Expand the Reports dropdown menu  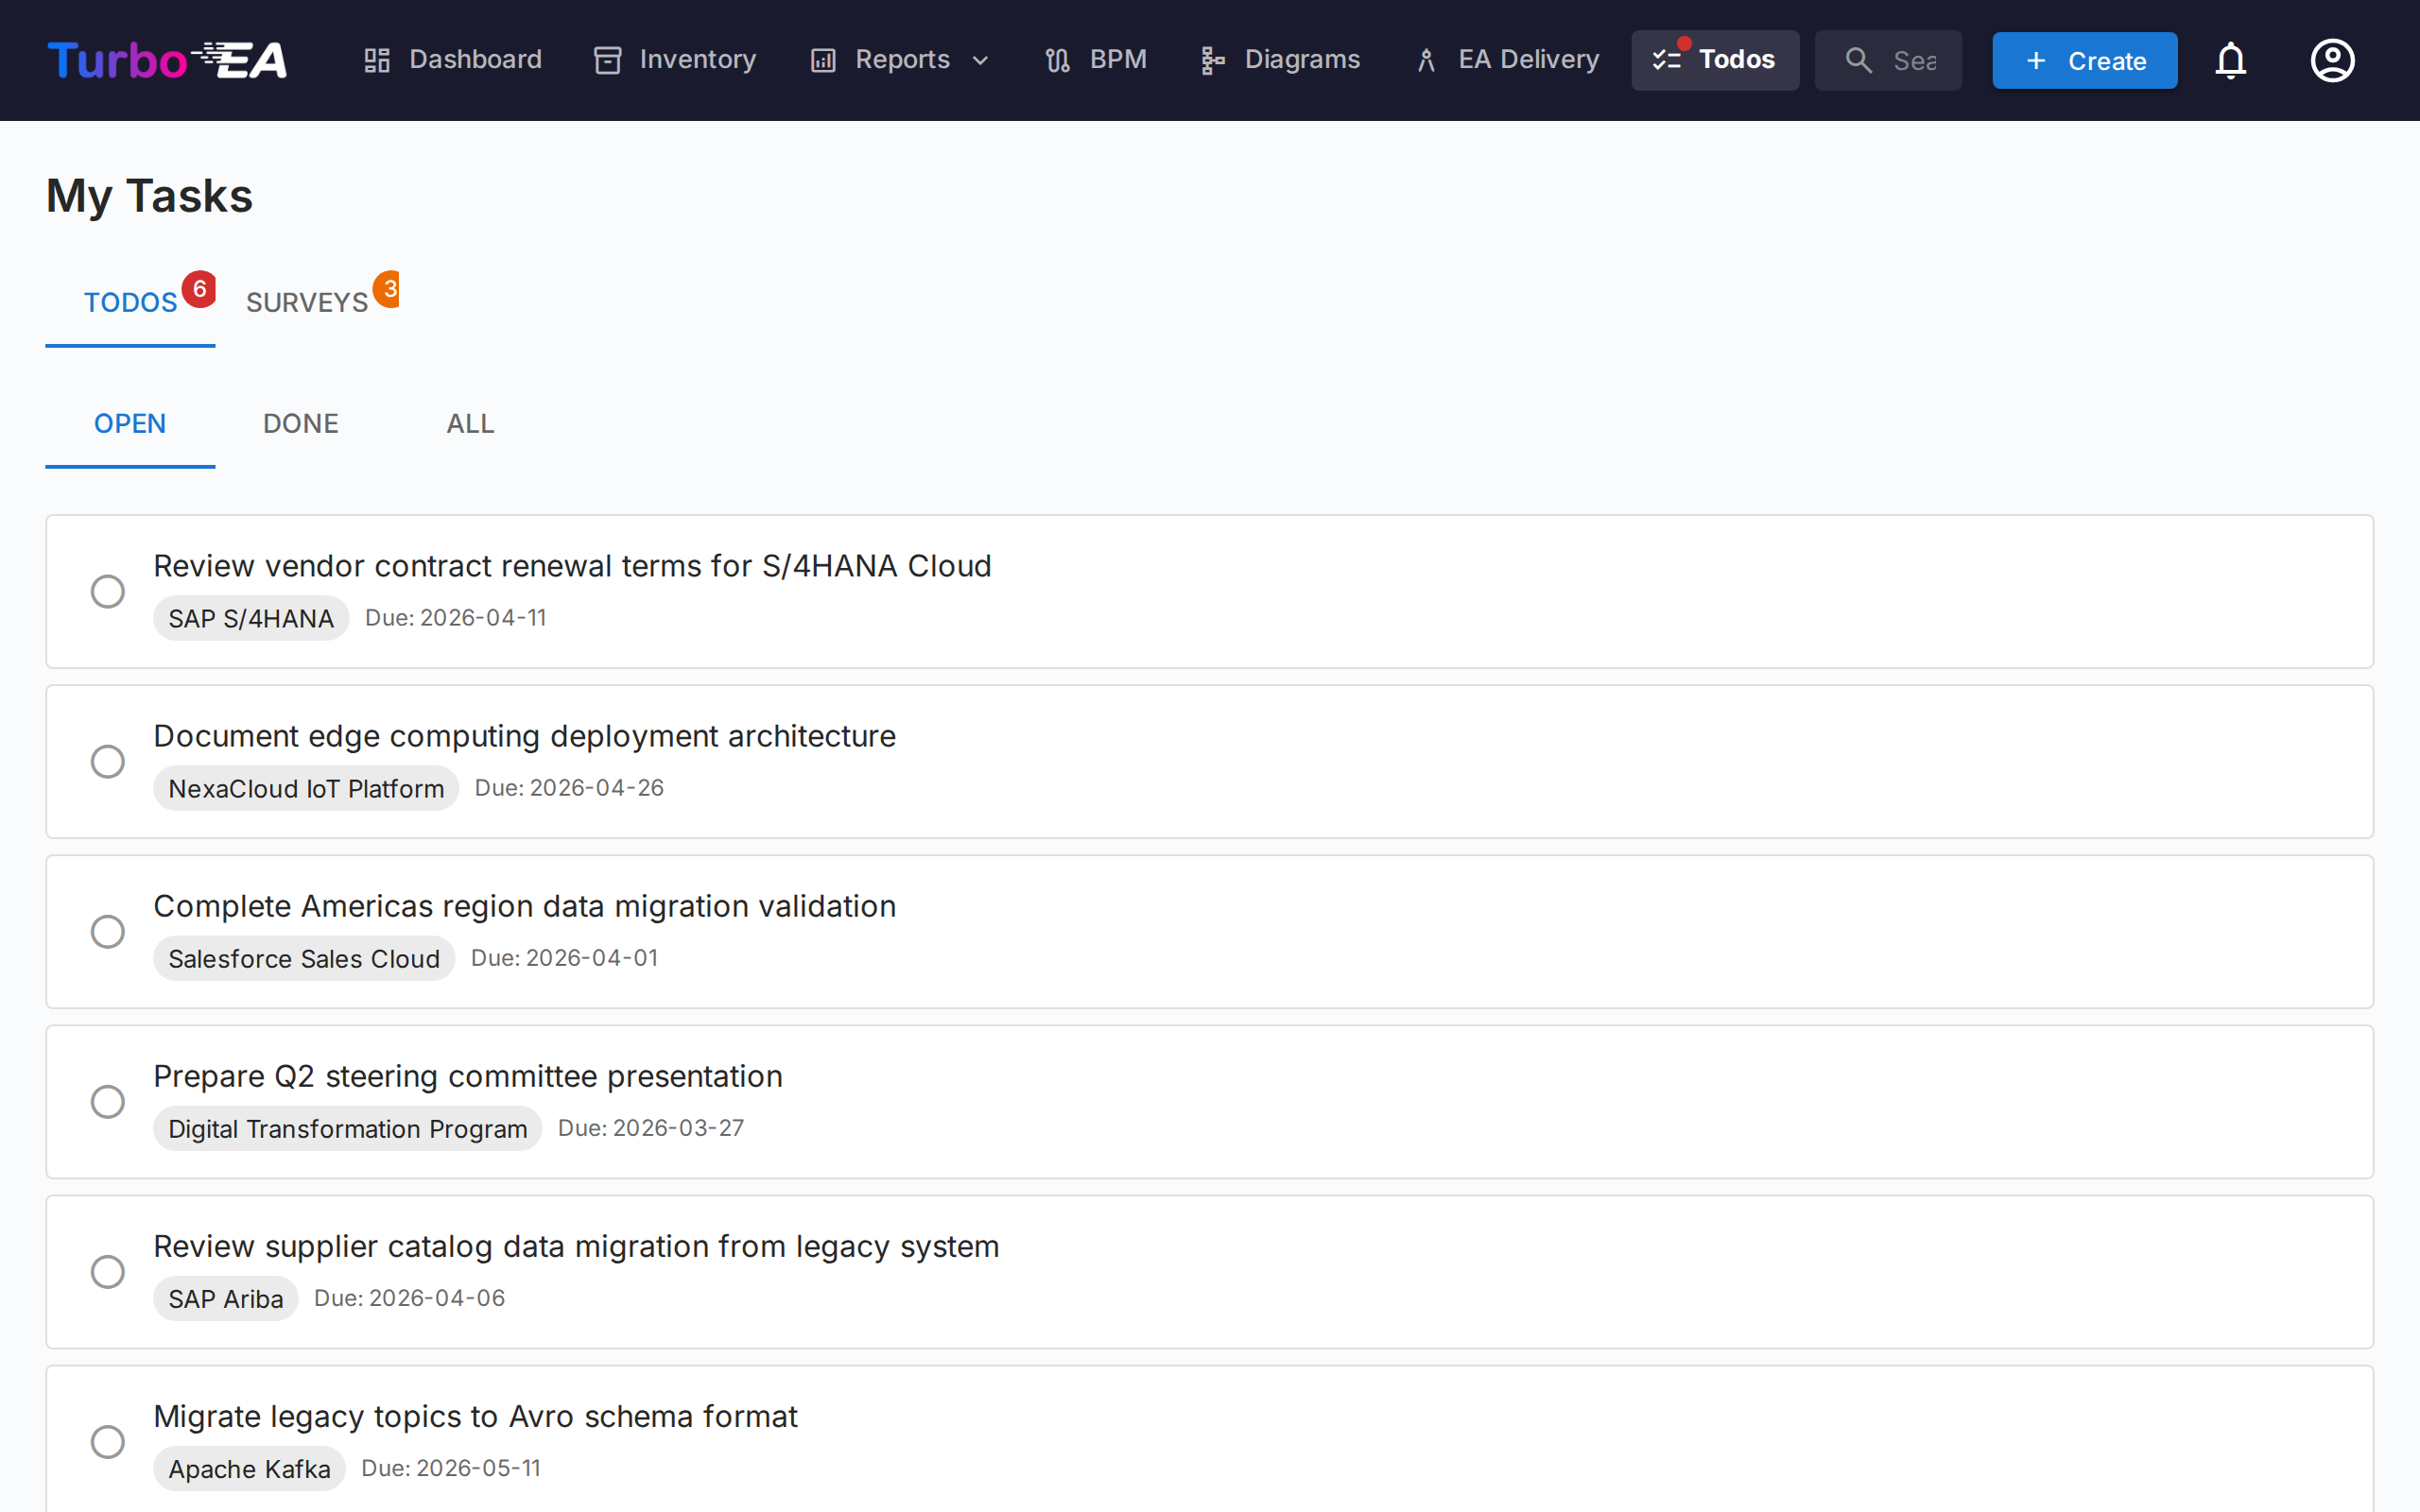[979, 60]
